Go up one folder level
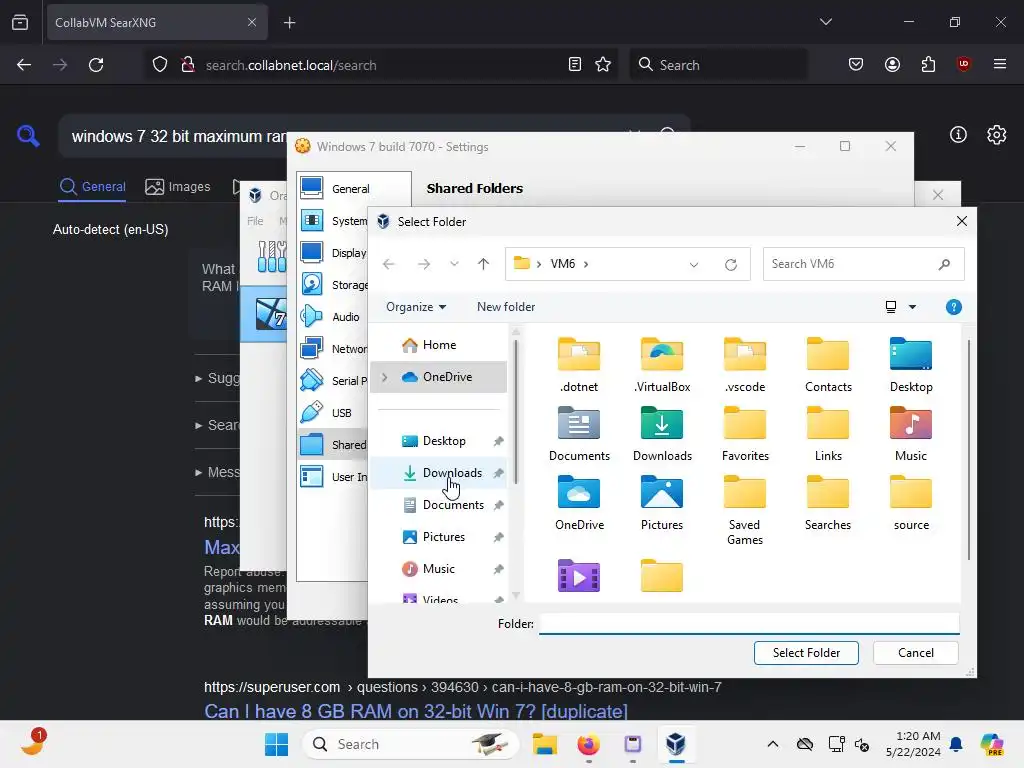The width and height of the screenshot is (1024, 768). click(483, 264)
